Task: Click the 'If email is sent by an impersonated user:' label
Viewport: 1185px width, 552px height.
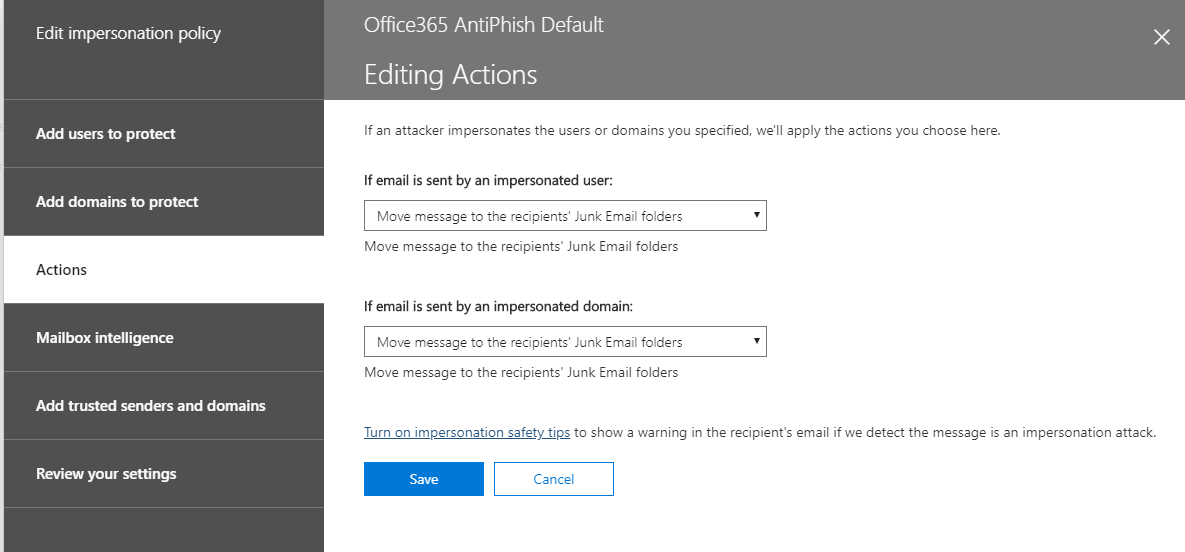Action: pyautogui.click(x=488, y=181)
